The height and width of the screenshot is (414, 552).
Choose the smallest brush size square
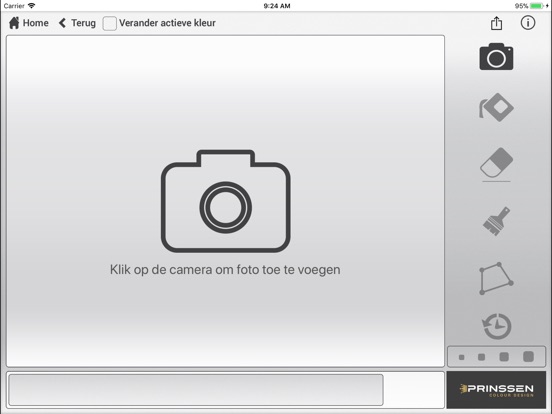462,357
